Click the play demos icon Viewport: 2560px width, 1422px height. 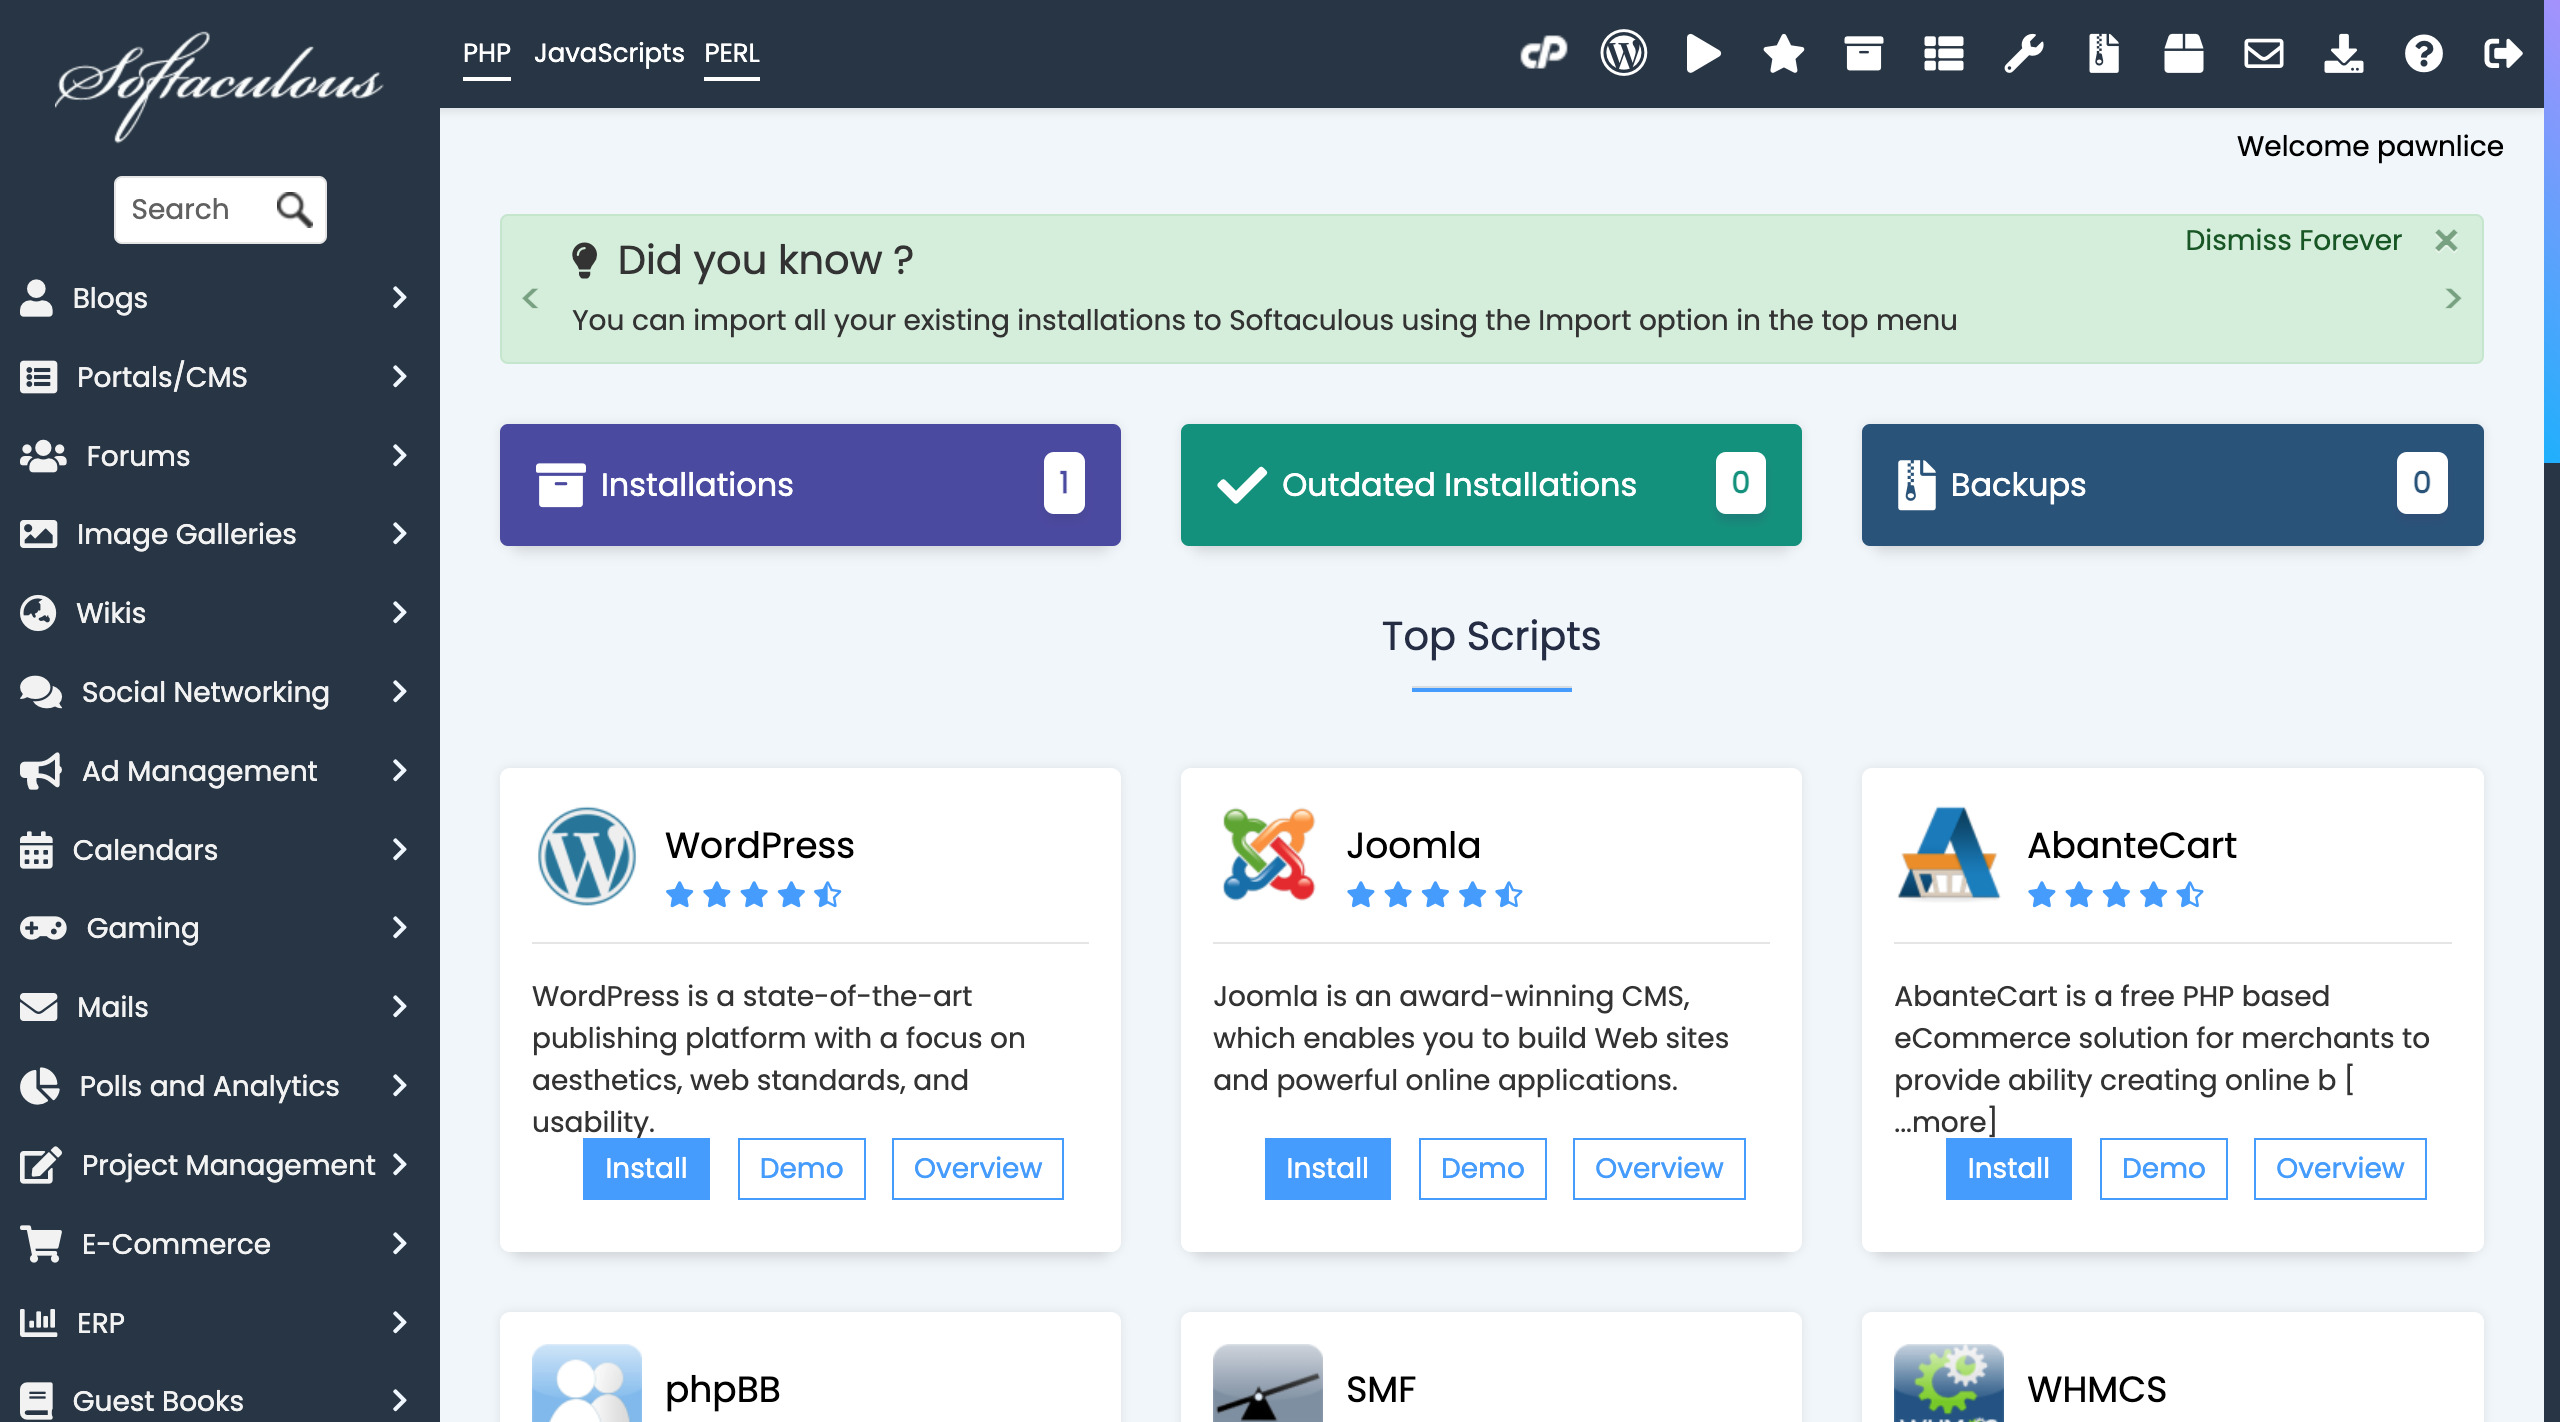pos(1703,53)
